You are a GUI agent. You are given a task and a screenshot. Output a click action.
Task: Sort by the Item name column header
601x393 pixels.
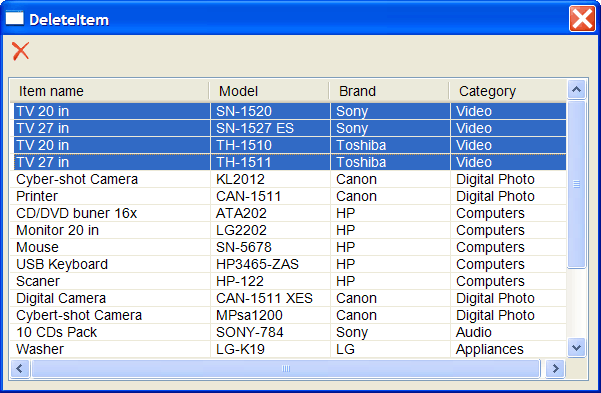click(x=110, y=91)
